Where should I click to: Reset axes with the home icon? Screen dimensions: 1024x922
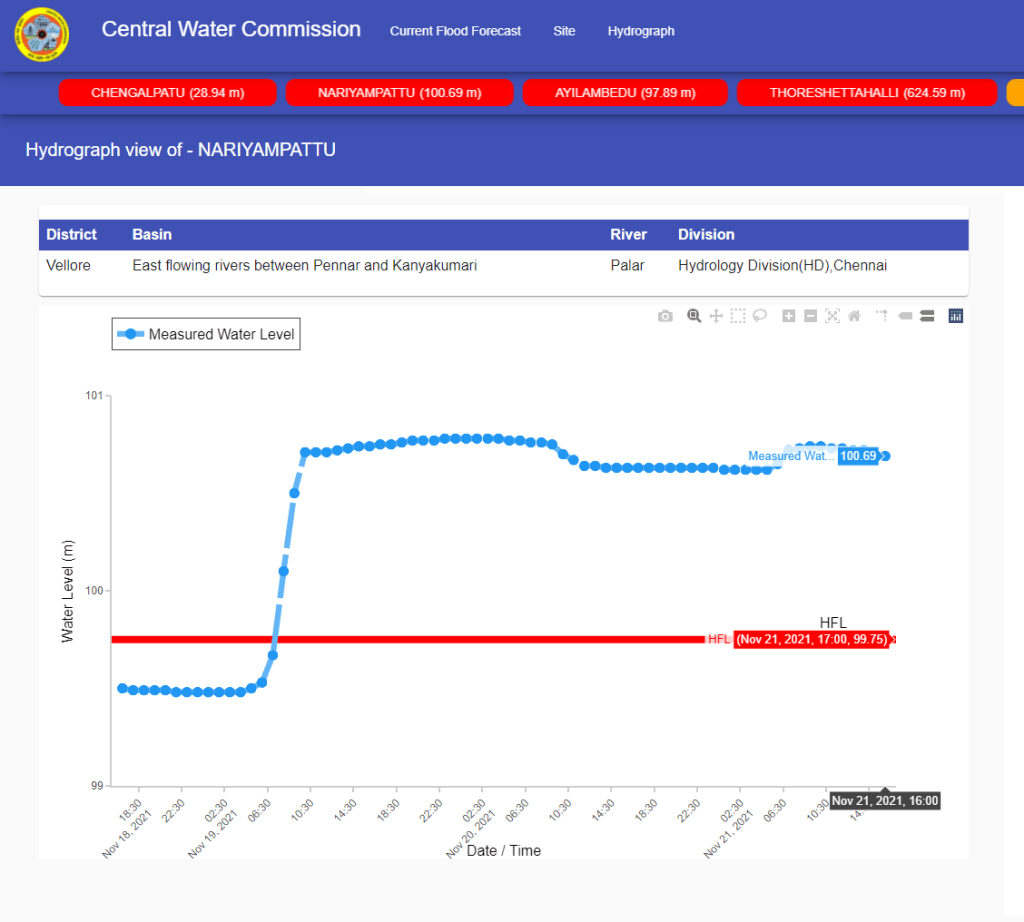[x=854, y=316]
